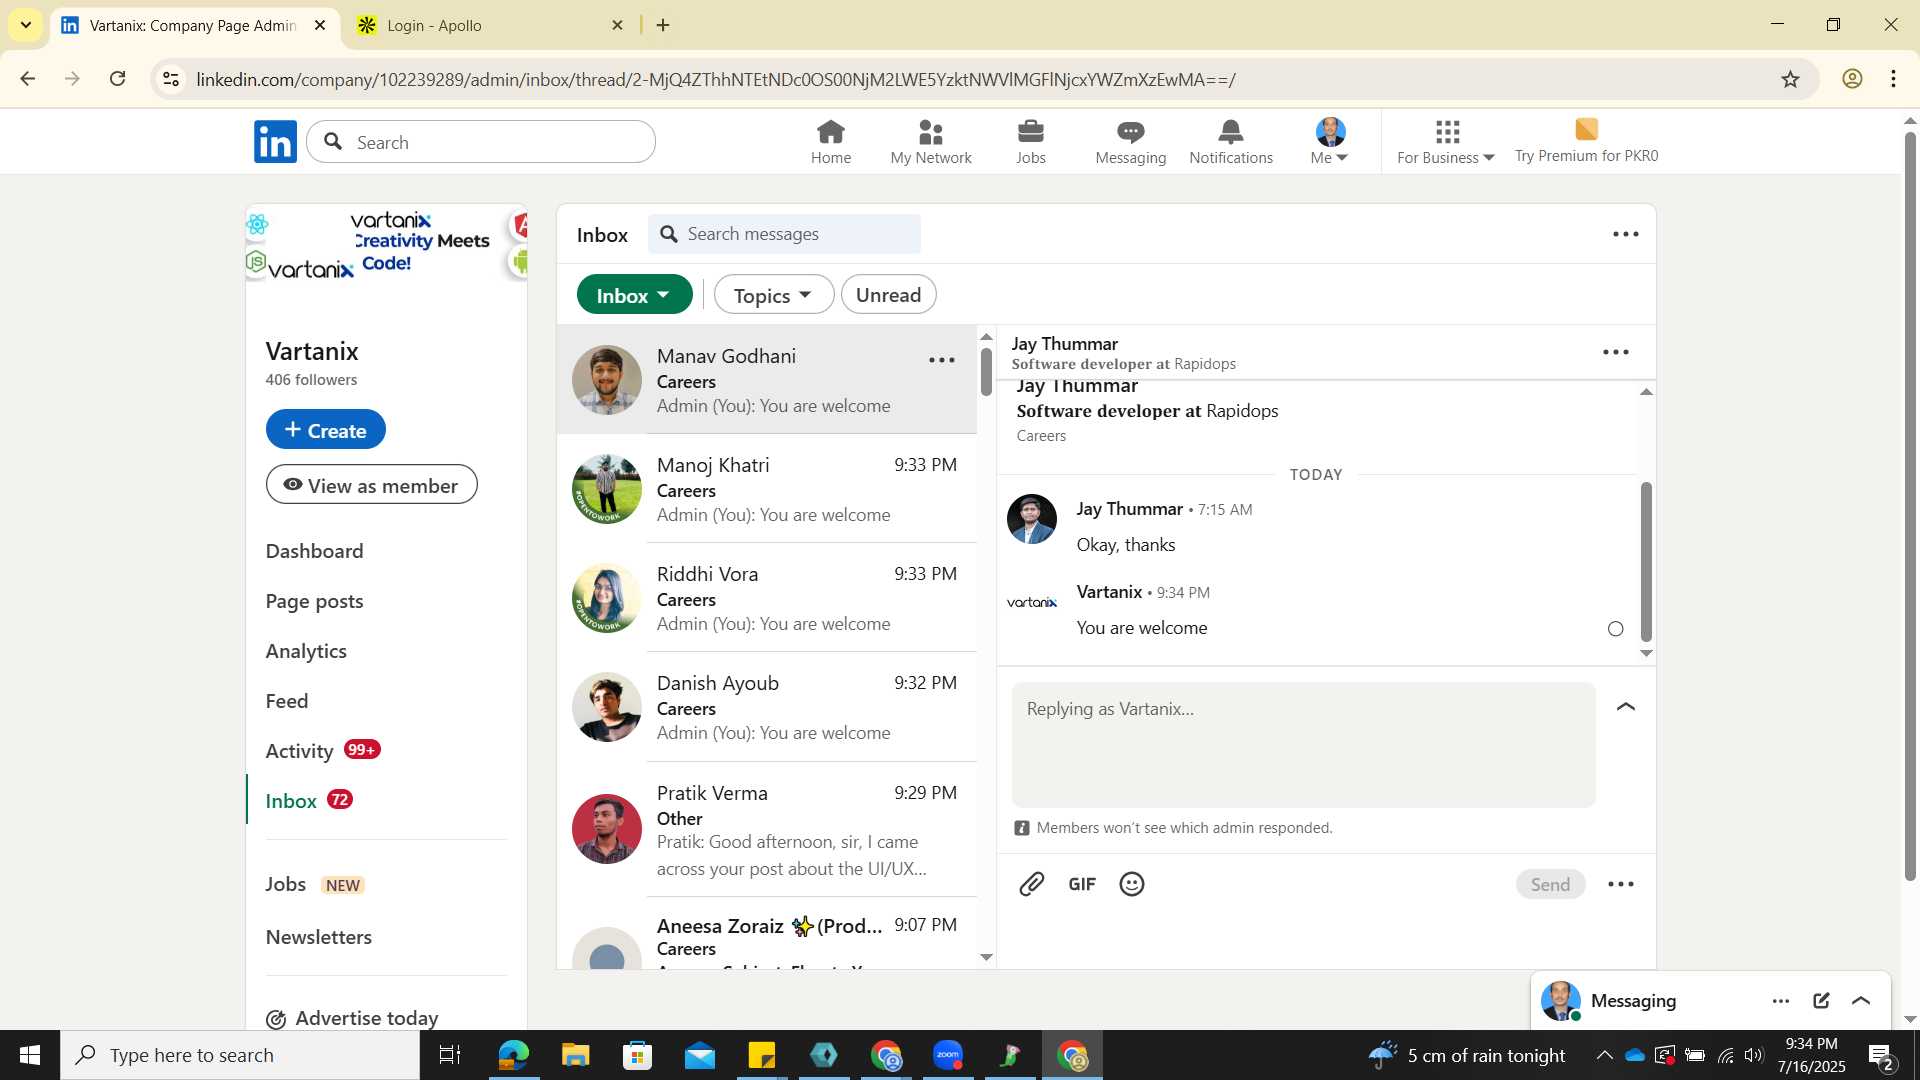This screenshot has height=1080, width=1920.
Task: Go back in browser
Action: (x=27, y=79)
